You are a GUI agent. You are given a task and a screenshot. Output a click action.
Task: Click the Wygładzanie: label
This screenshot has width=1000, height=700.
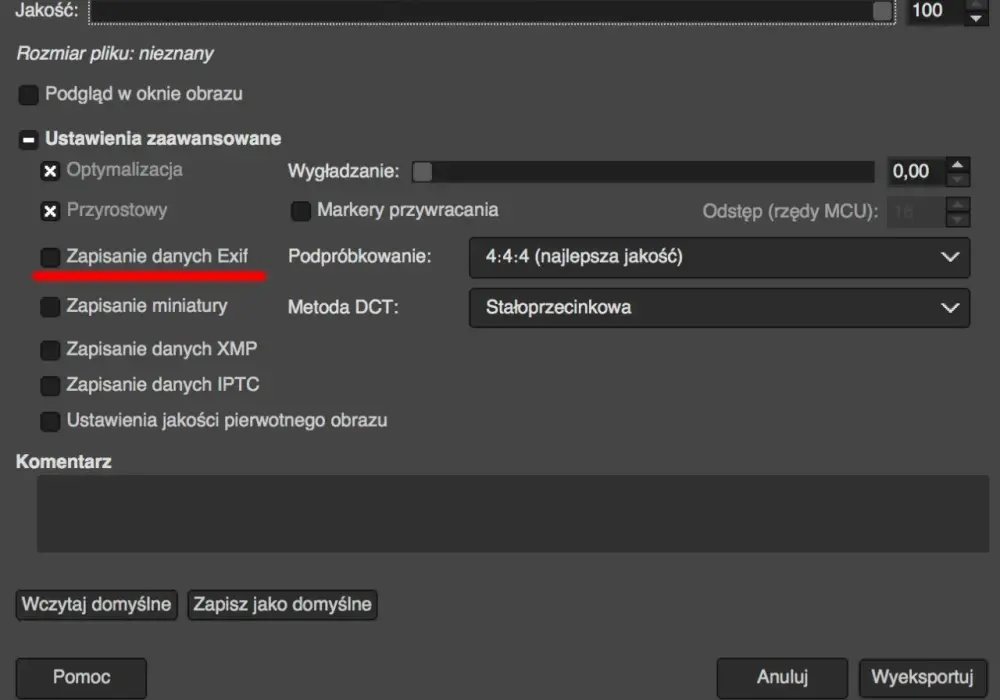click(343, 171)
